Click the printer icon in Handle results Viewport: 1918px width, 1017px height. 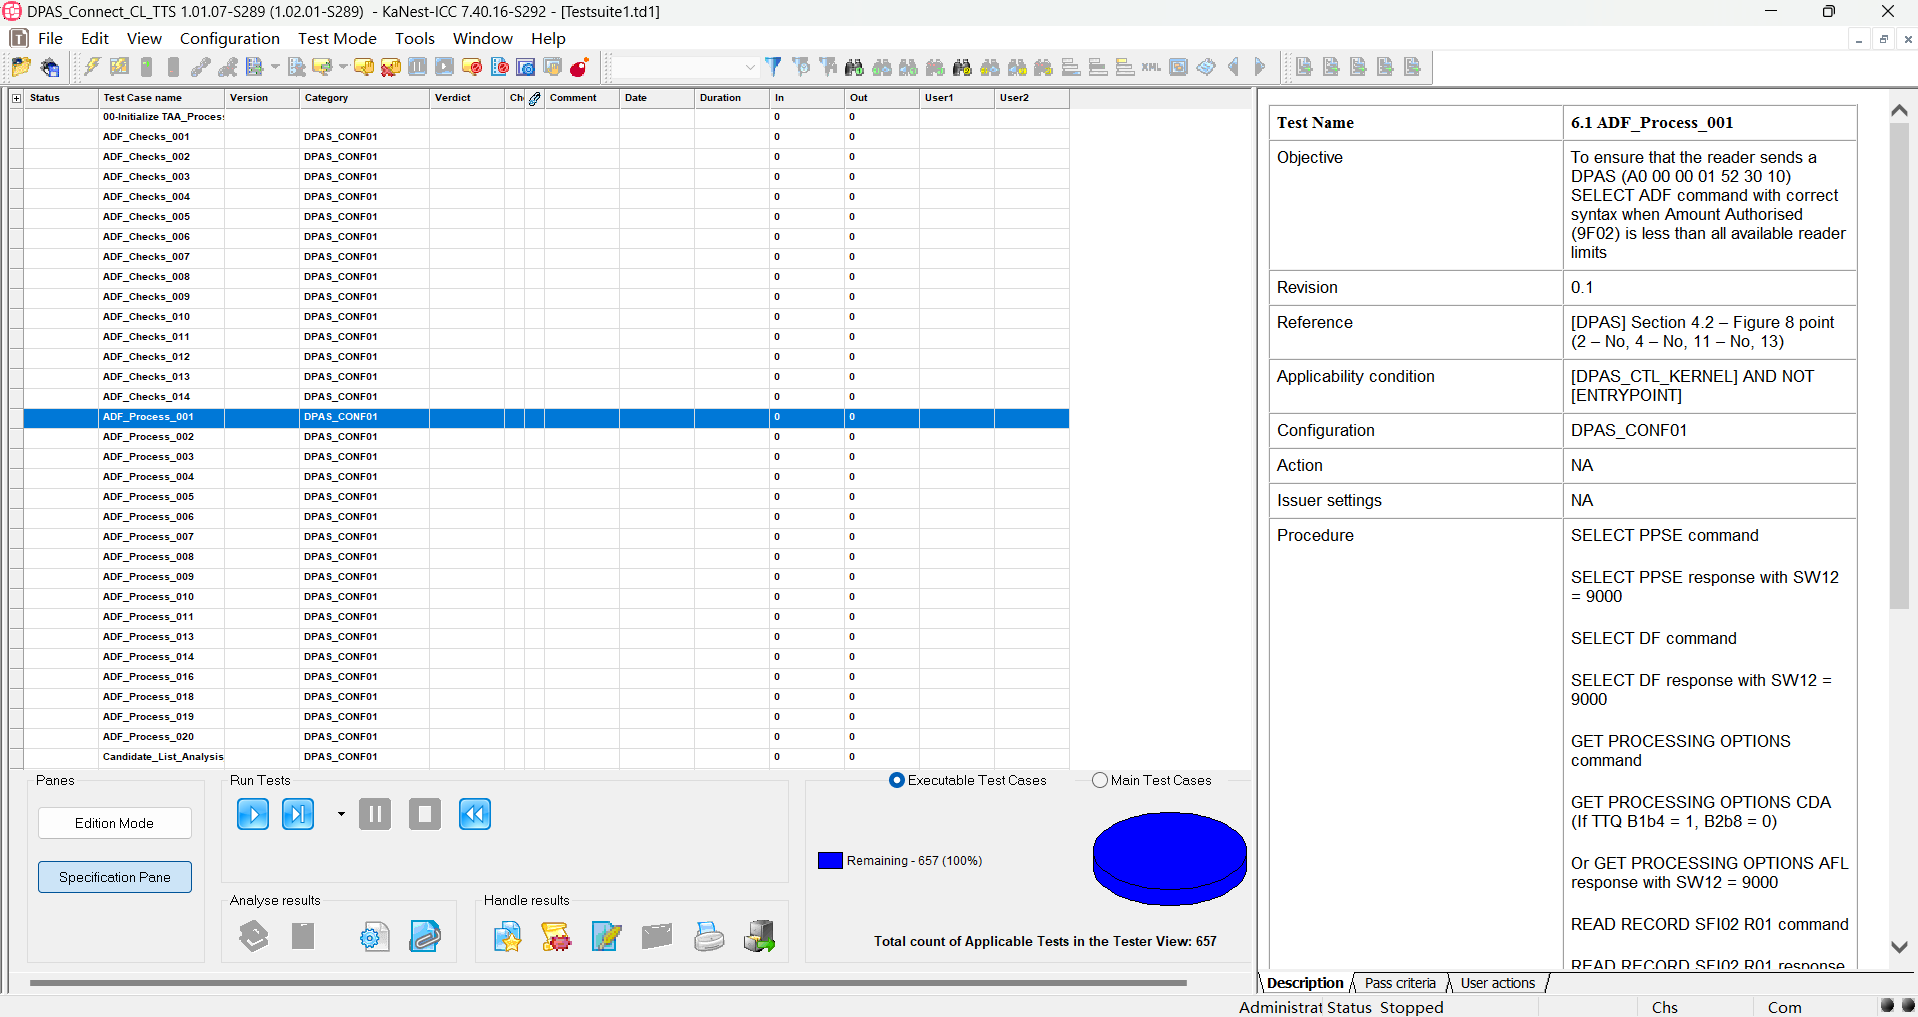709,936
